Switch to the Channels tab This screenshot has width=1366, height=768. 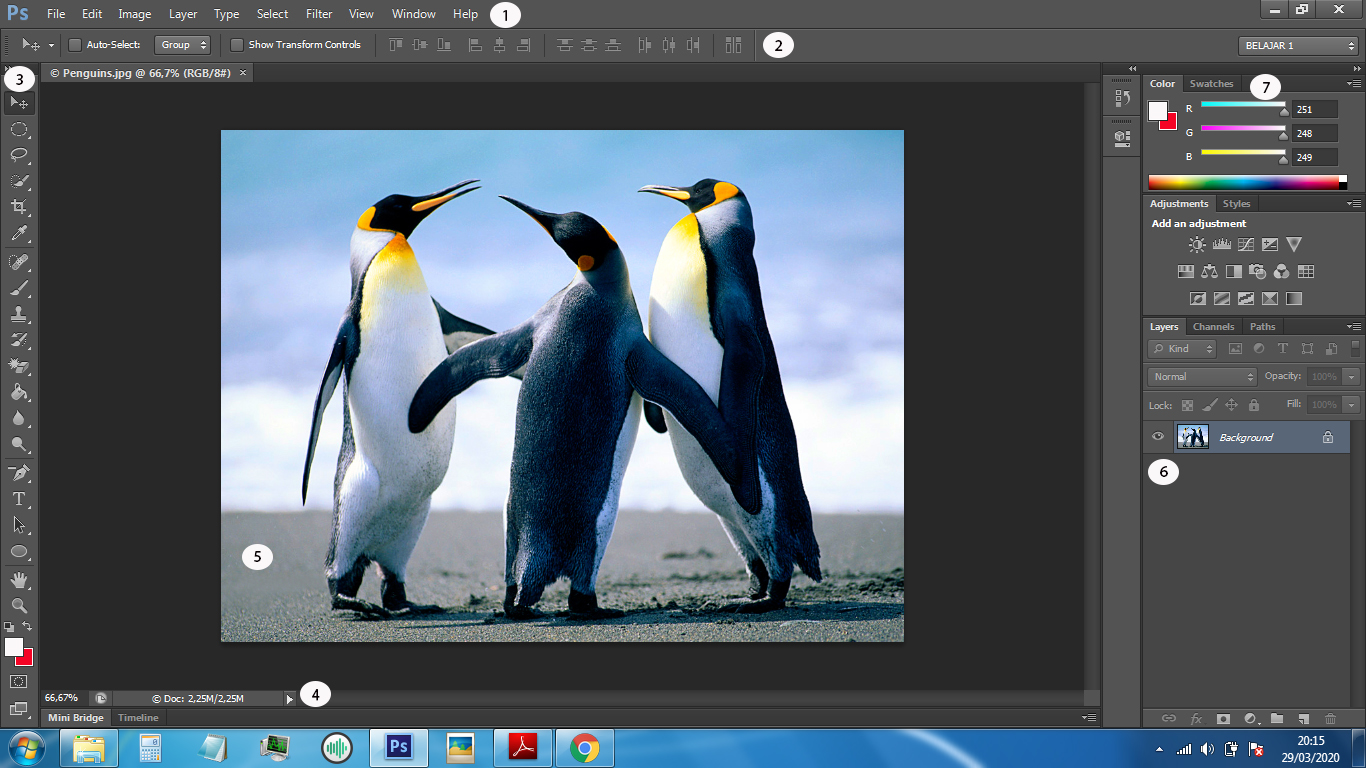[x=1213, y=327]
